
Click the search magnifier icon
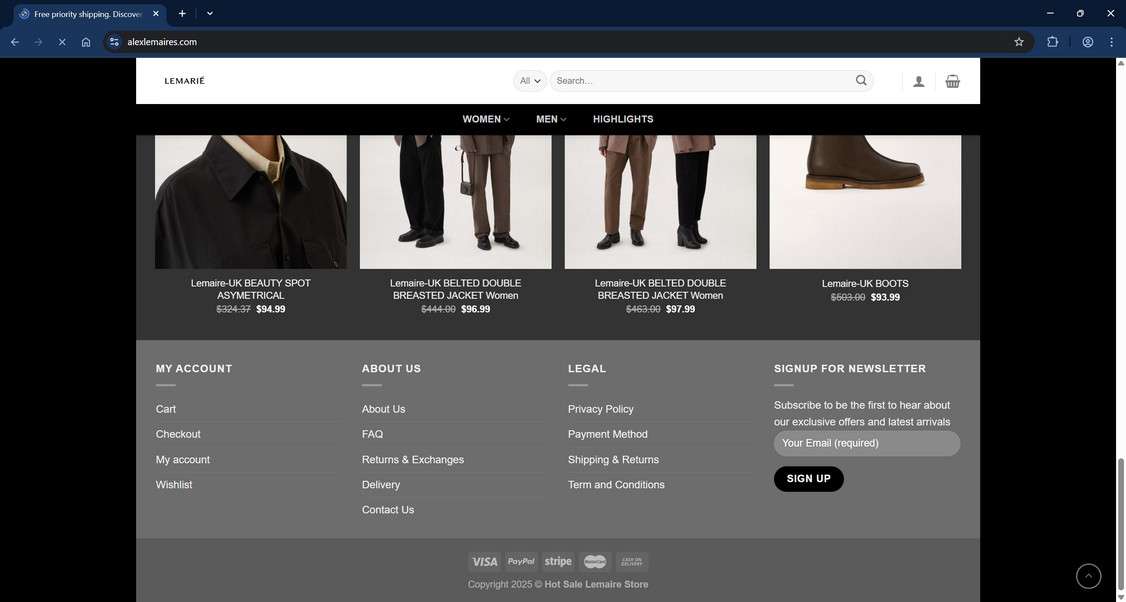coord(860,80)
